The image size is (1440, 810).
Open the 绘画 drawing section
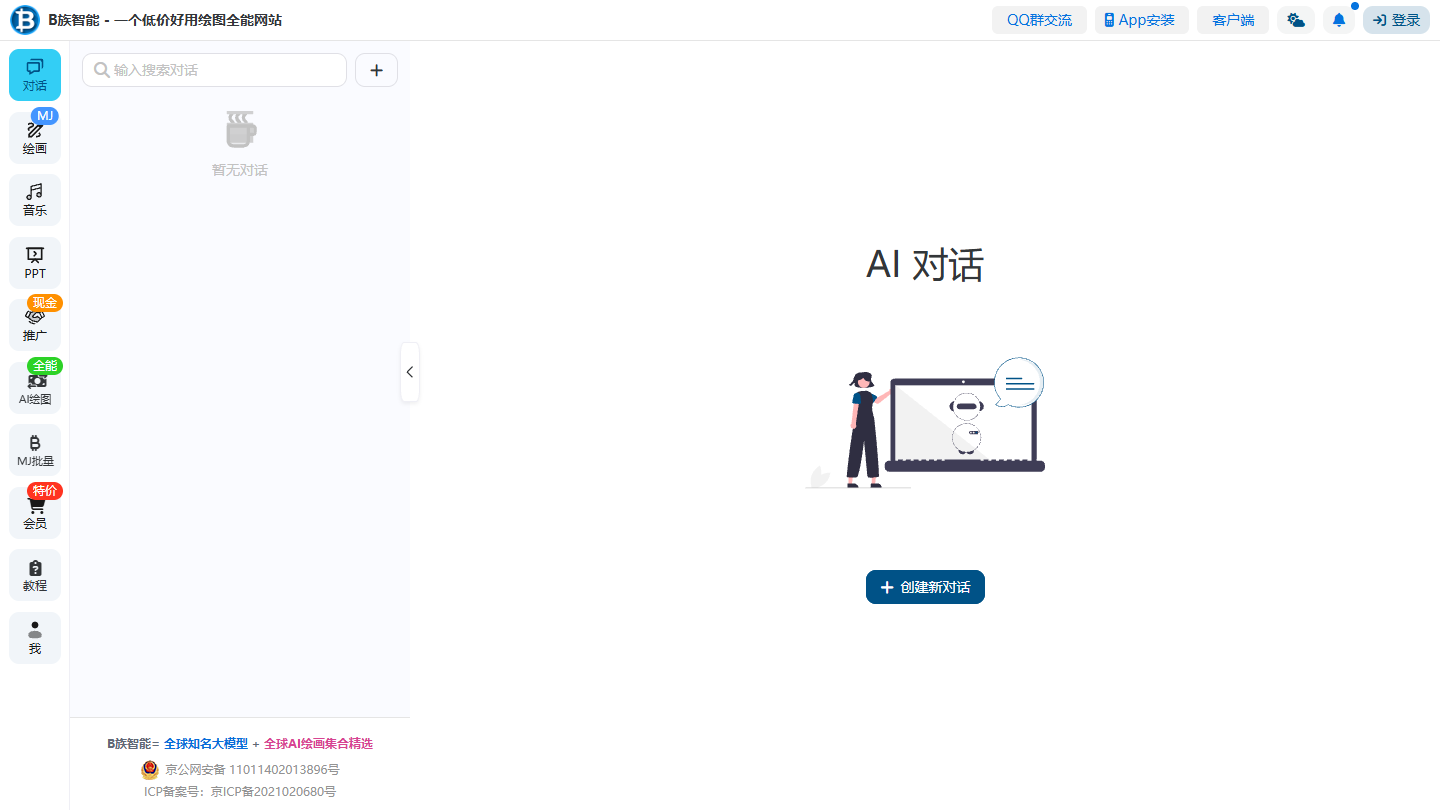click(x=35, y=138)
